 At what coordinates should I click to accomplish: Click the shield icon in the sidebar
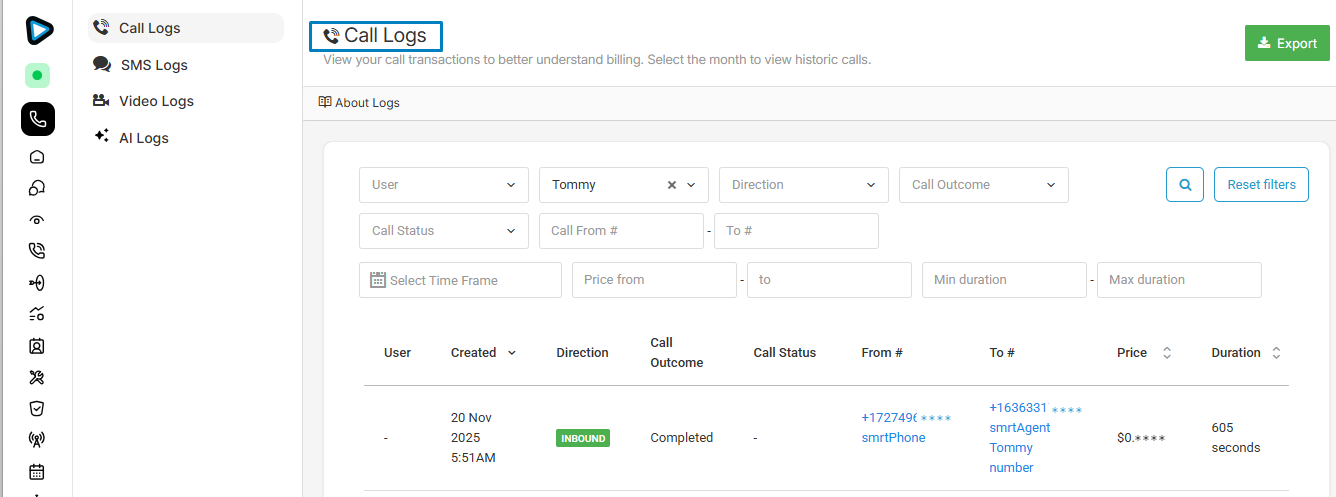[37, 408]
